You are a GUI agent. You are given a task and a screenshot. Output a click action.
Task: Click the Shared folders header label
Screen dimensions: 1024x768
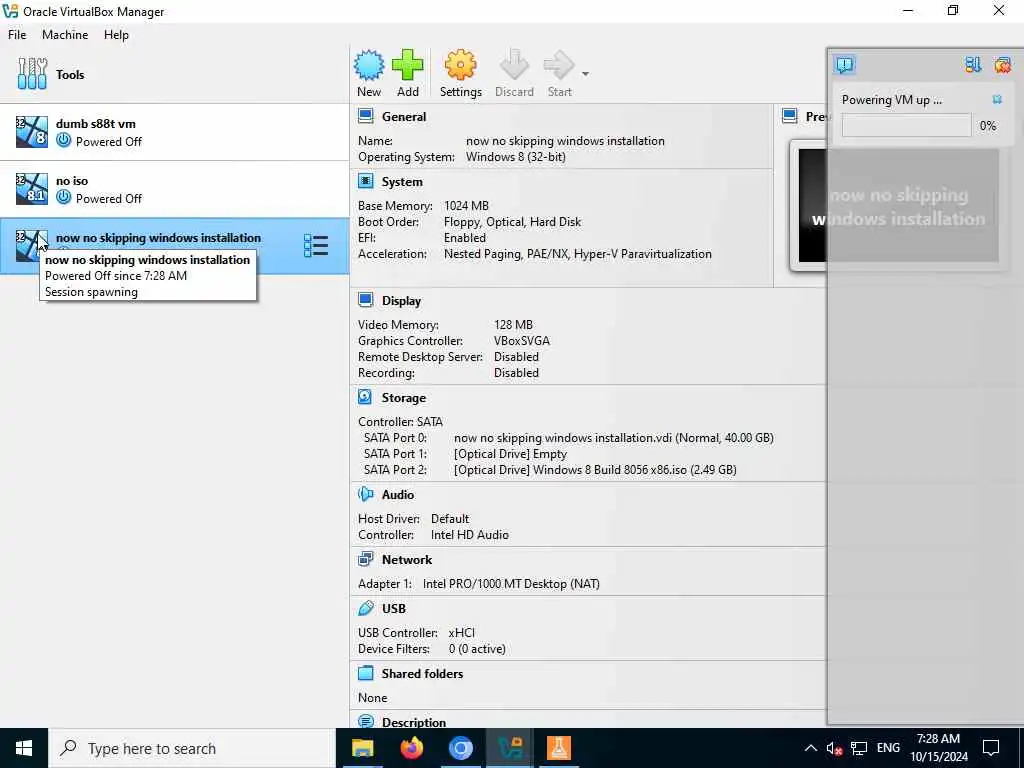(x=422, y=673)
